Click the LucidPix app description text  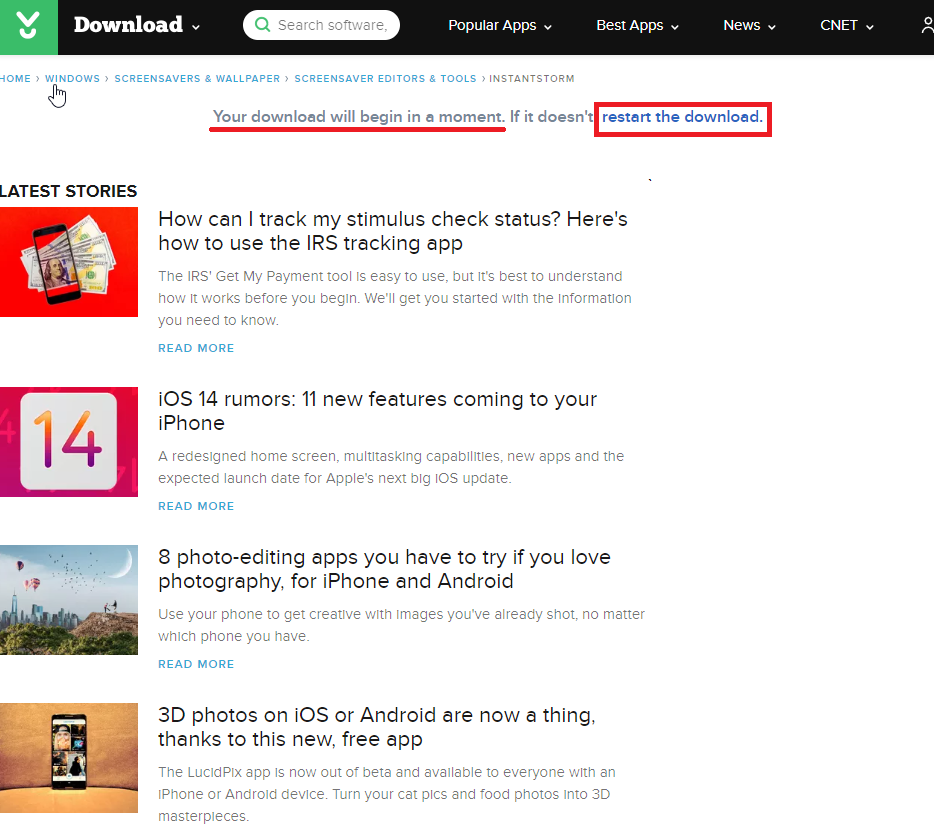point(387,794)
